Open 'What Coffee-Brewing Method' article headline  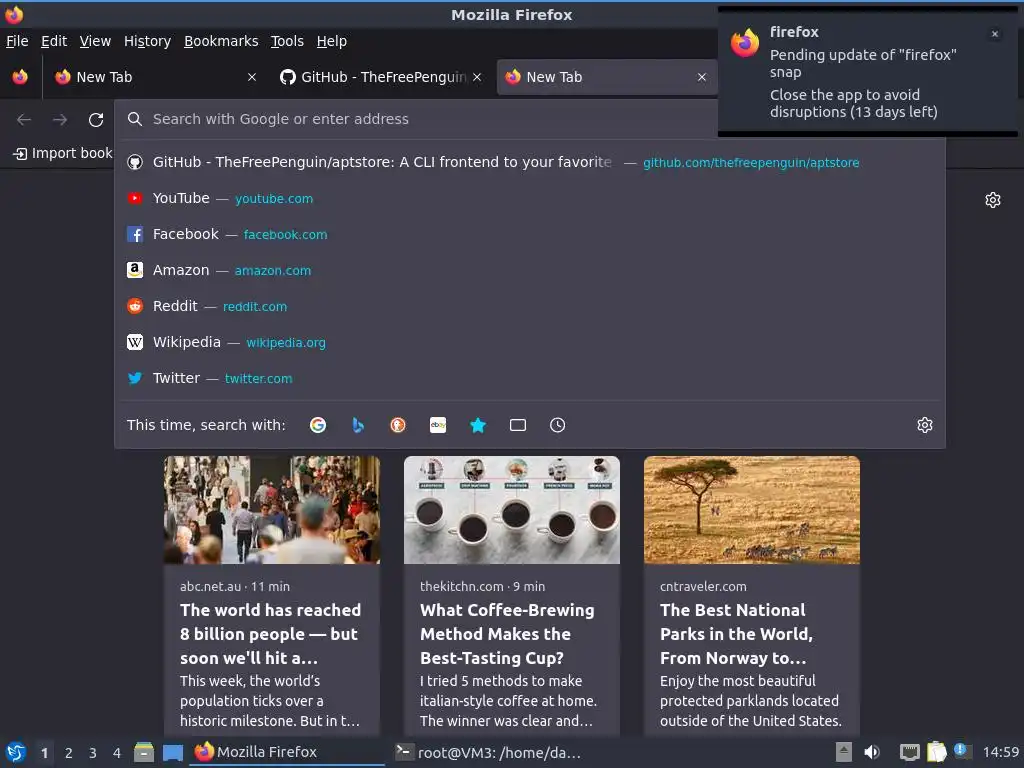click(x=507, y=634)
